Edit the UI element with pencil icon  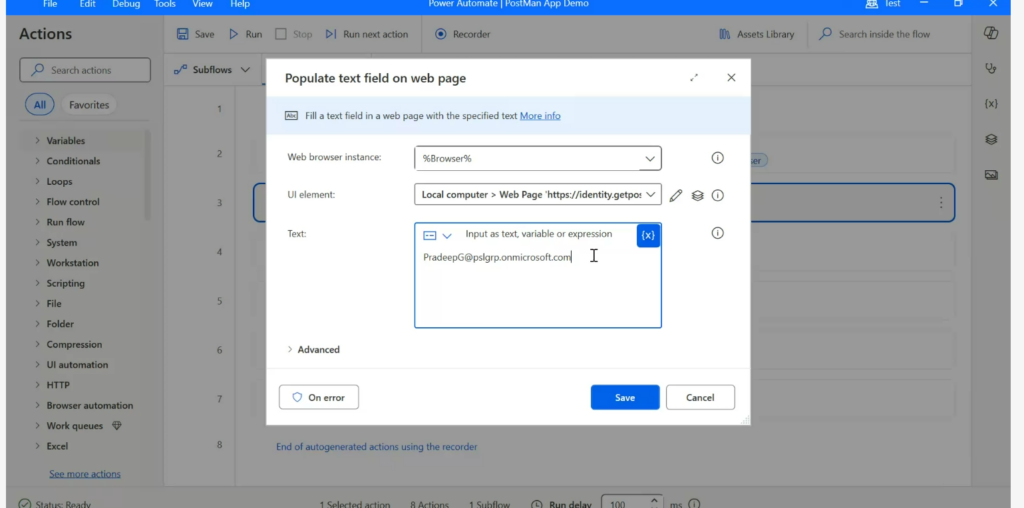tap(676, 195)
